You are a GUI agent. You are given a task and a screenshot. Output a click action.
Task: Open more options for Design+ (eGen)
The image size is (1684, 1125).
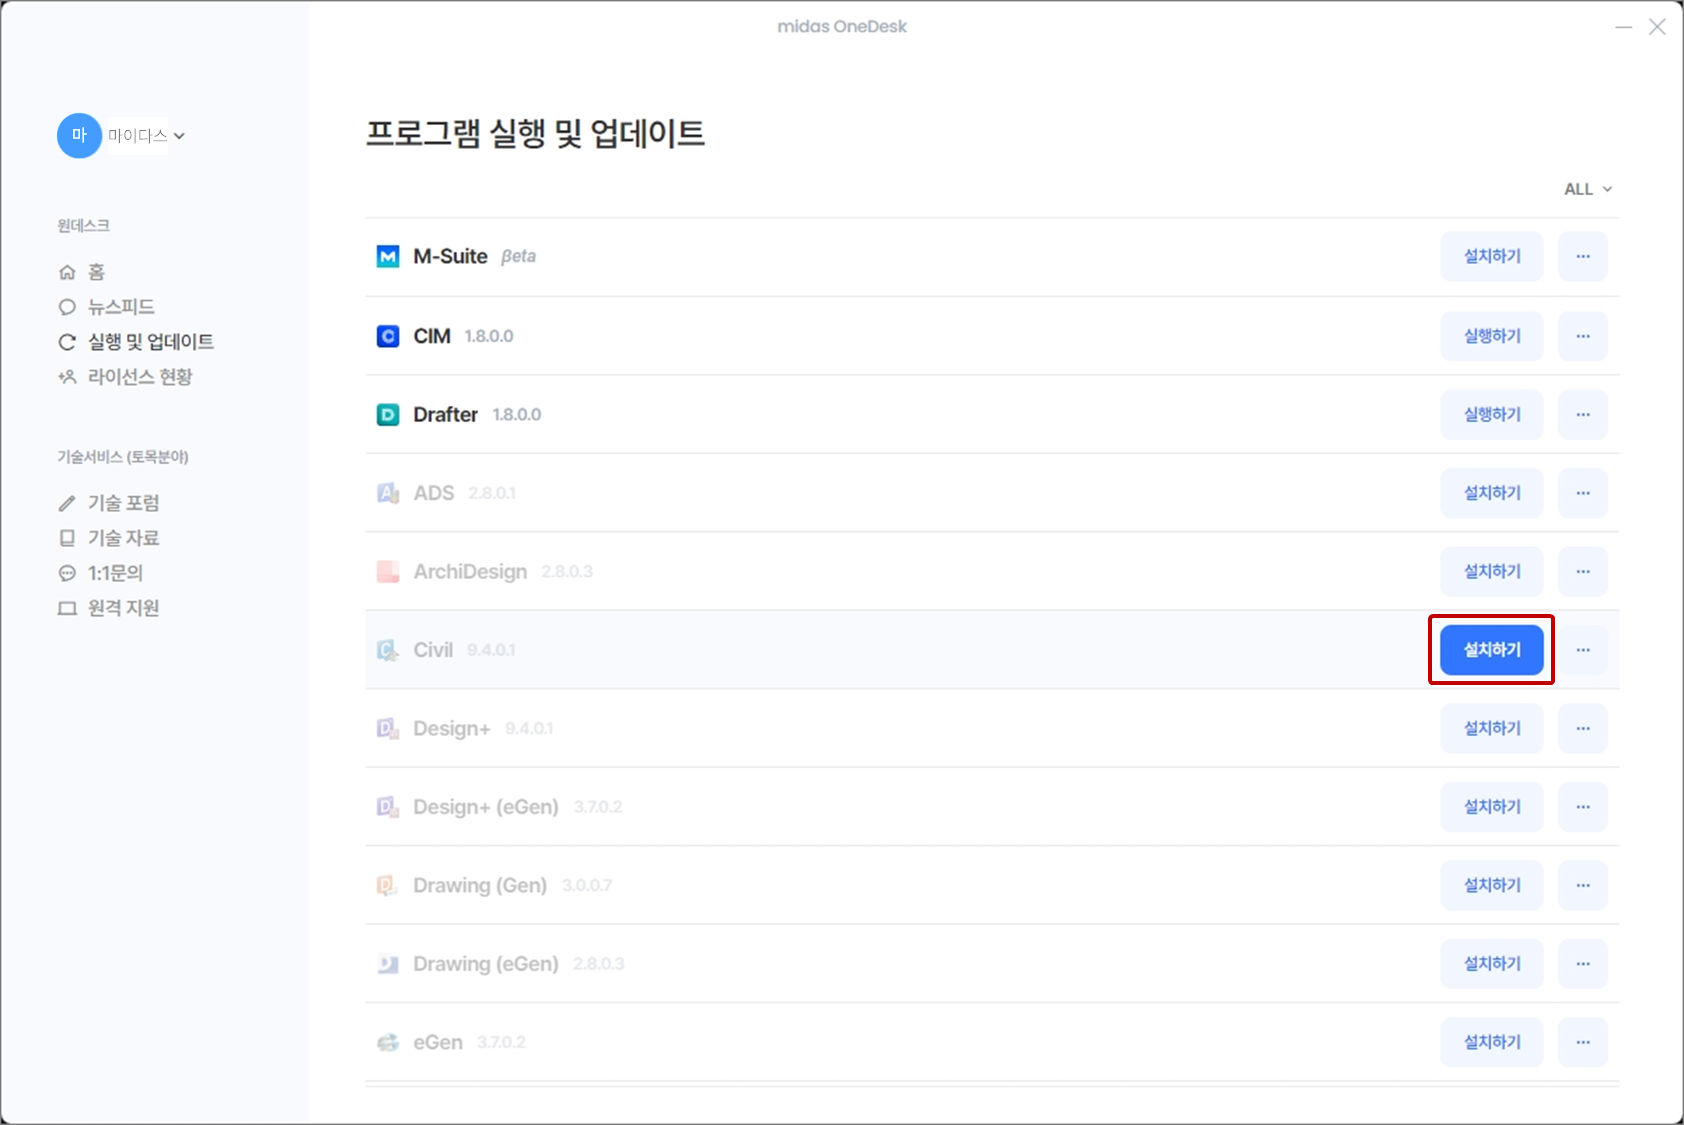(x=1583, y=807)
